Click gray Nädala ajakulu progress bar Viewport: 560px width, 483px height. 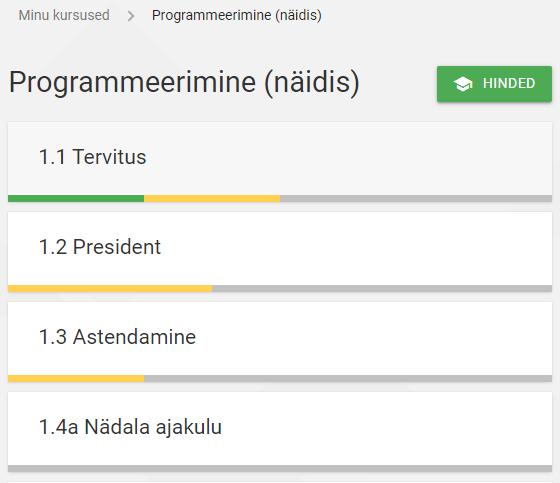pyautogui.click(x=280, y=469)
